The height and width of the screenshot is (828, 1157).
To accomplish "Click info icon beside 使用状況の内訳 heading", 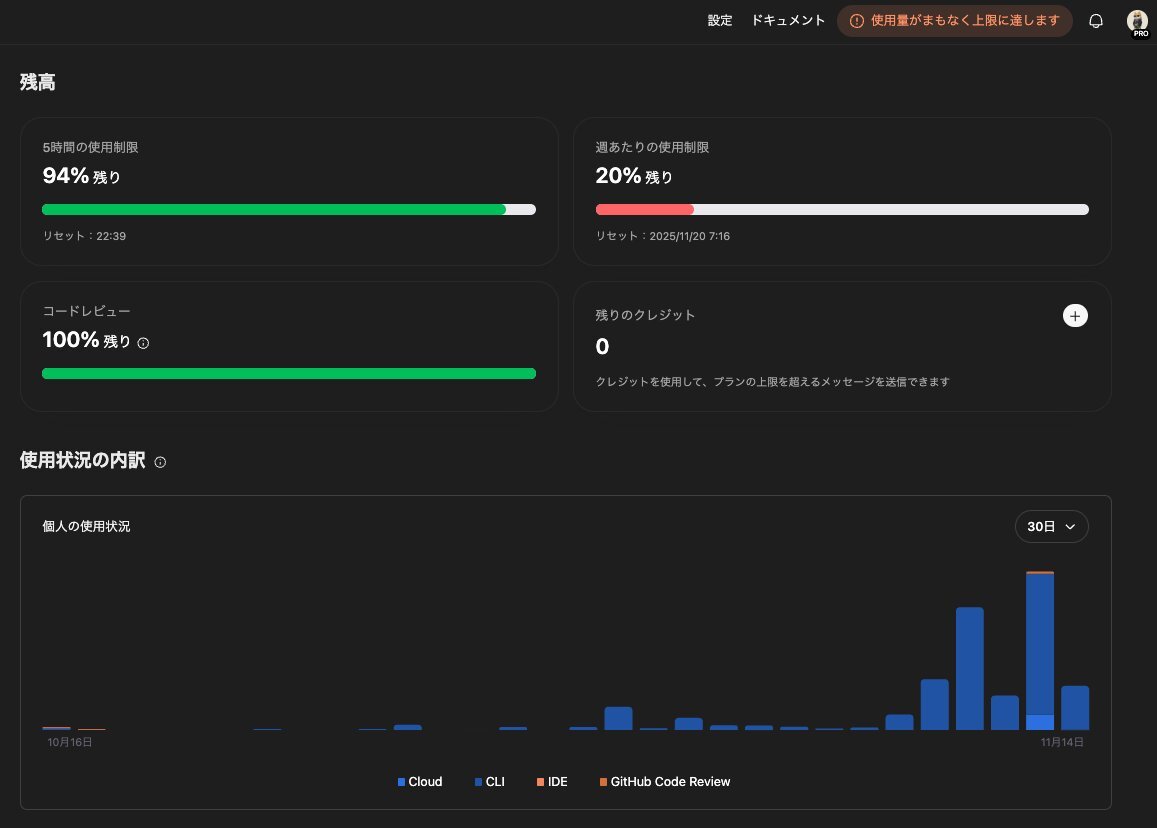I will point(161,462).
